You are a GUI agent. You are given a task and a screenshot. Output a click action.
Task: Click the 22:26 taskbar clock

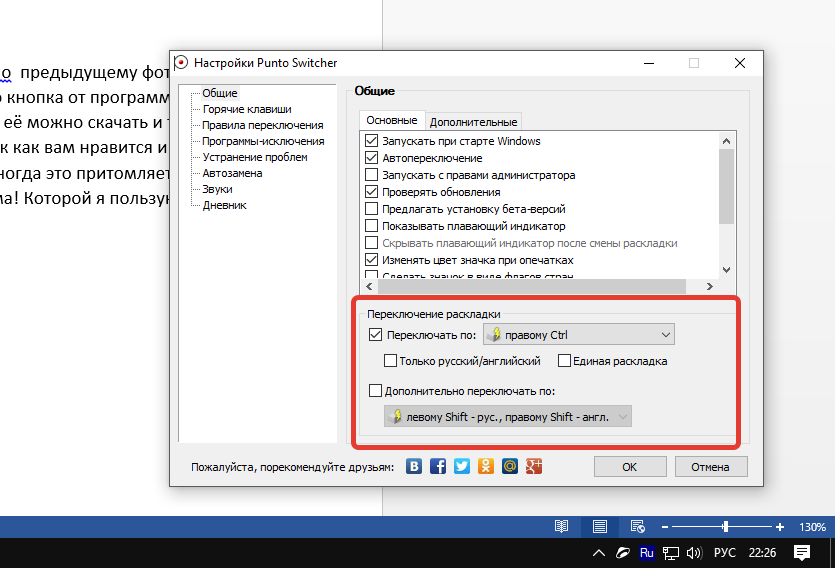pyautogui.click(x=762, y=553)
